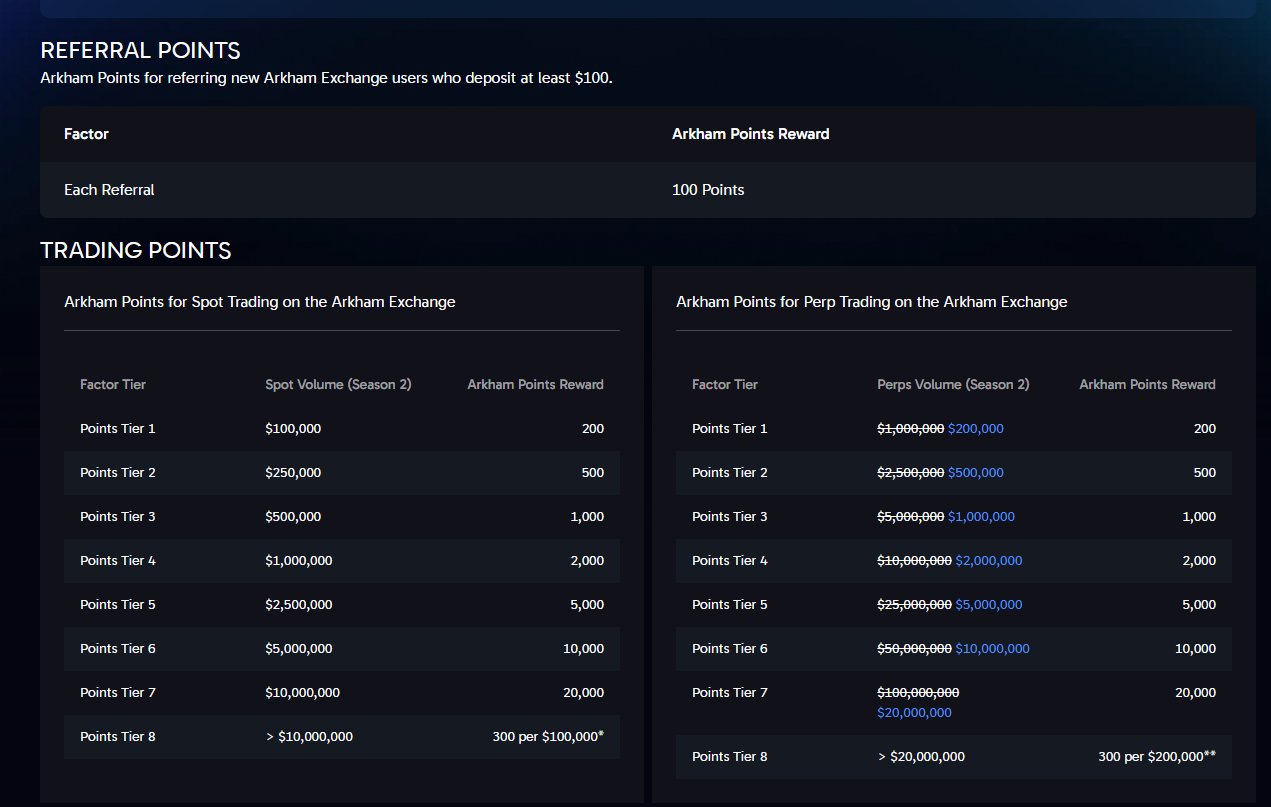
Task: Click the Factor header in the referral table
Action: [86, 134]
